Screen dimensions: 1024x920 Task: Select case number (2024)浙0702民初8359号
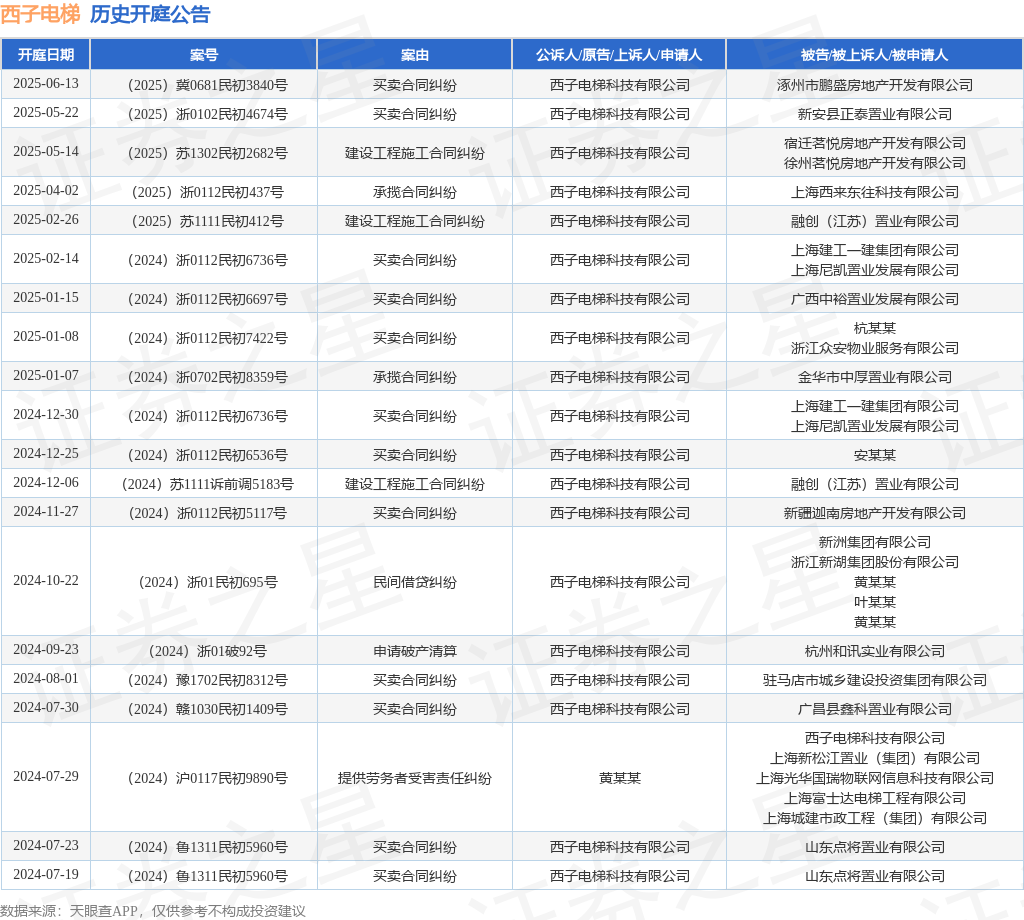pos(204,377)
